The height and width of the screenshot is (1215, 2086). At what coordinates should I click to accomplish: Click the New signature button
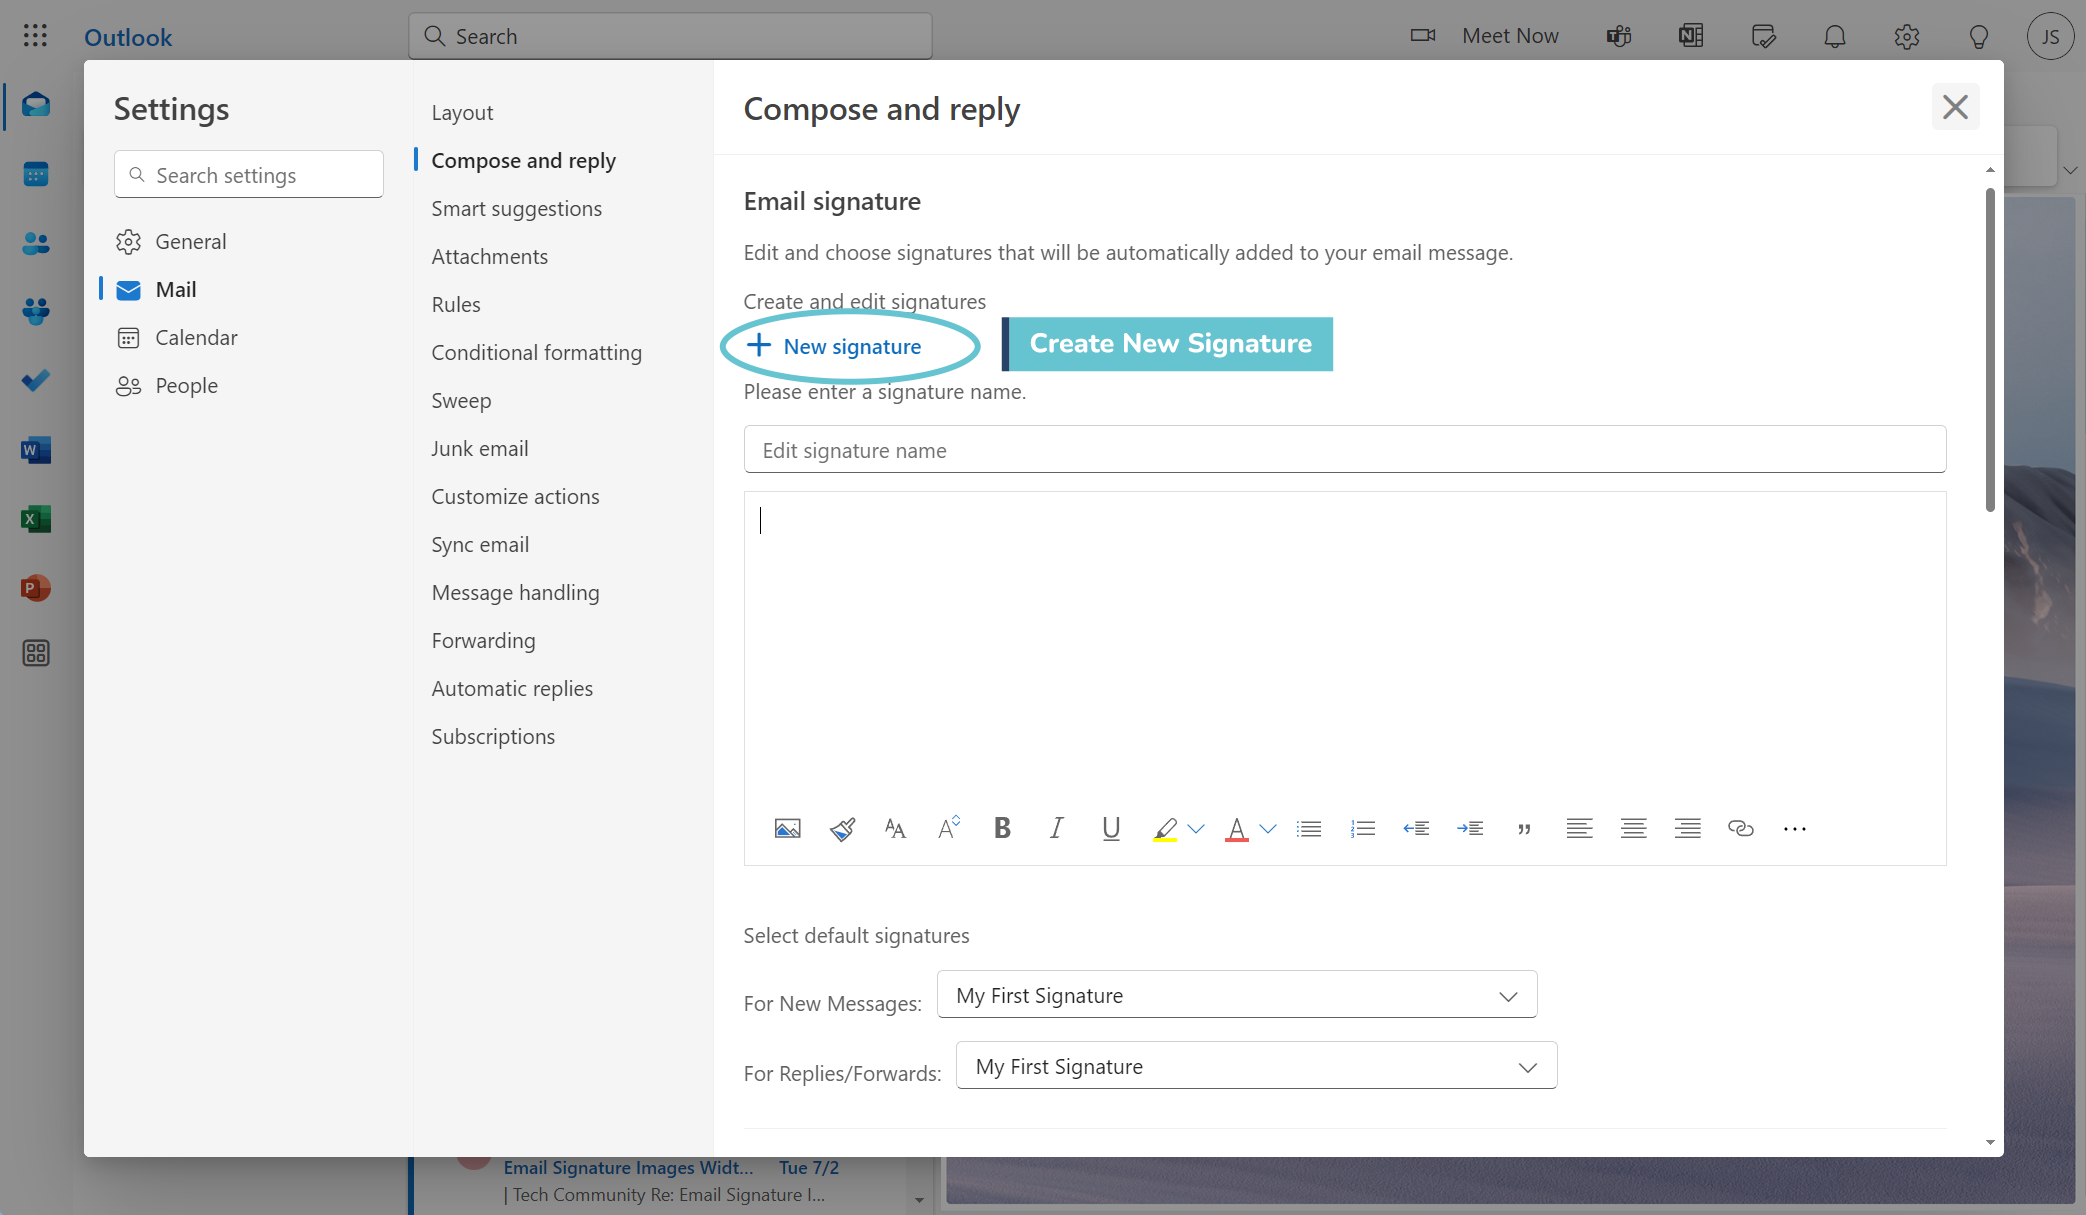(850, 346)
